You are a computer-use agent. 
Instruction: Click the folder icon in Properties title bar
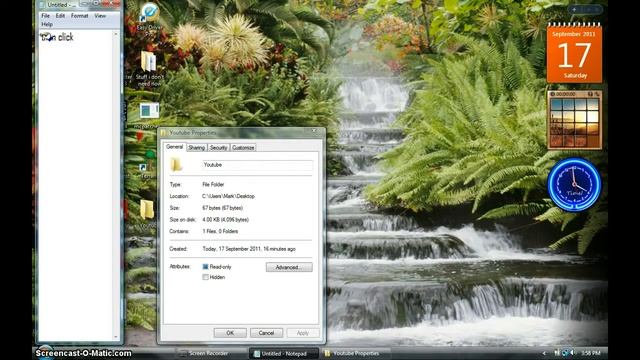pyautogui.click(x=164, y=133)
